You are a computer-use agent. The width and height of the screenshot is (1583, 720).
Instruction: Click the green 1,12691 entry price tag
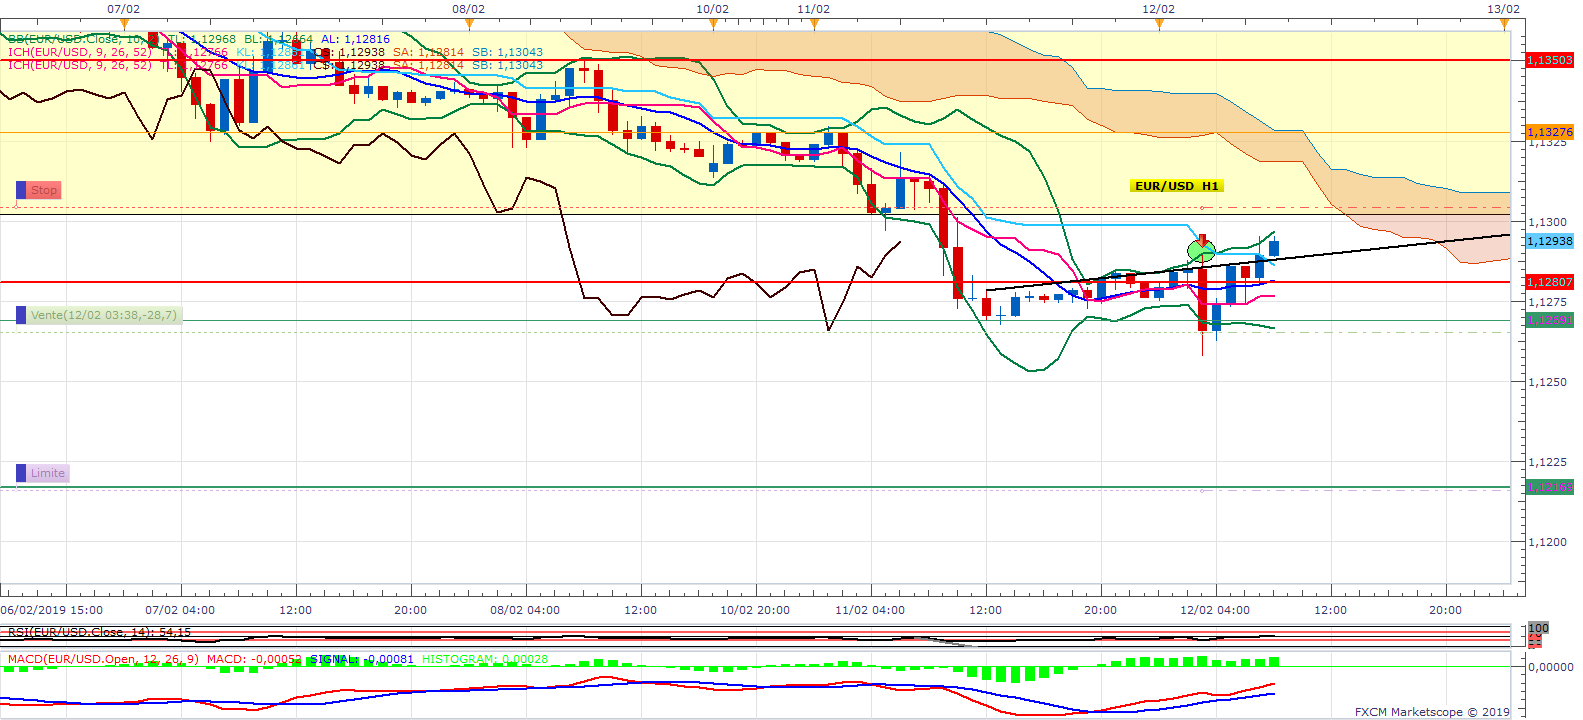point(1550,320)
